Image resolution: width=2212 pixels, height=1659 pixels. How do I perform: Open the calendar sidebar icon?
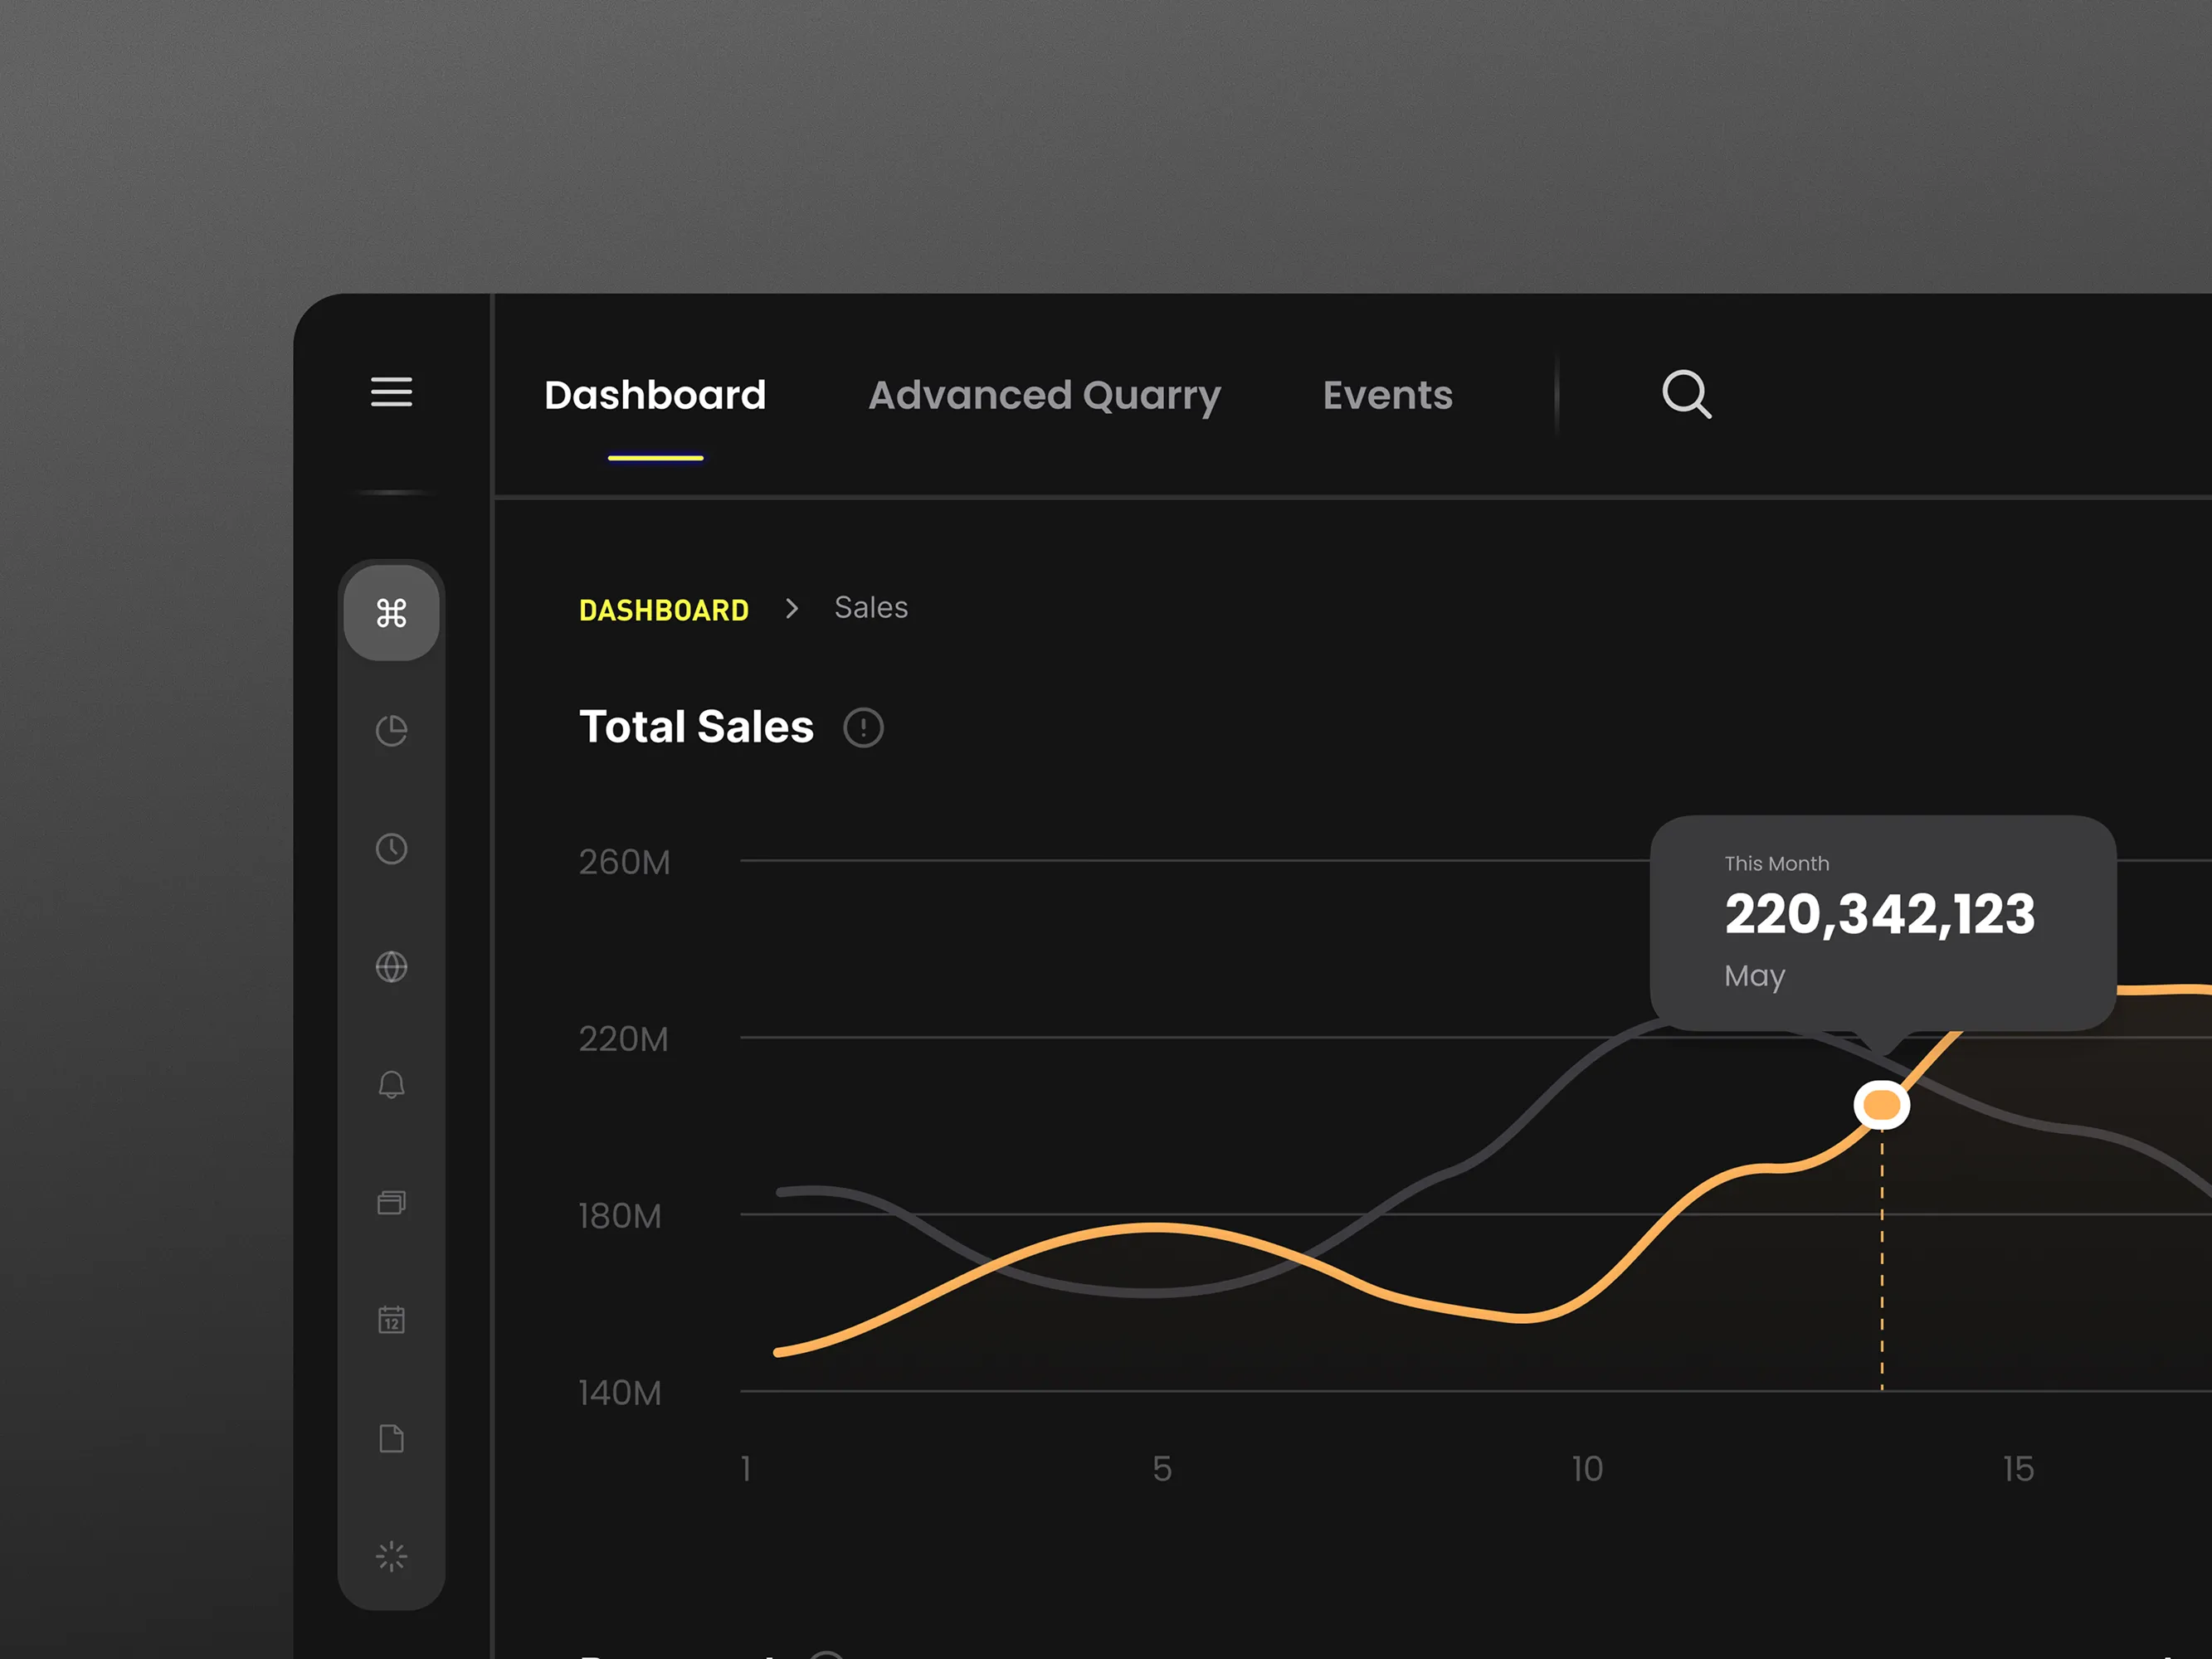click(391, 1320)
